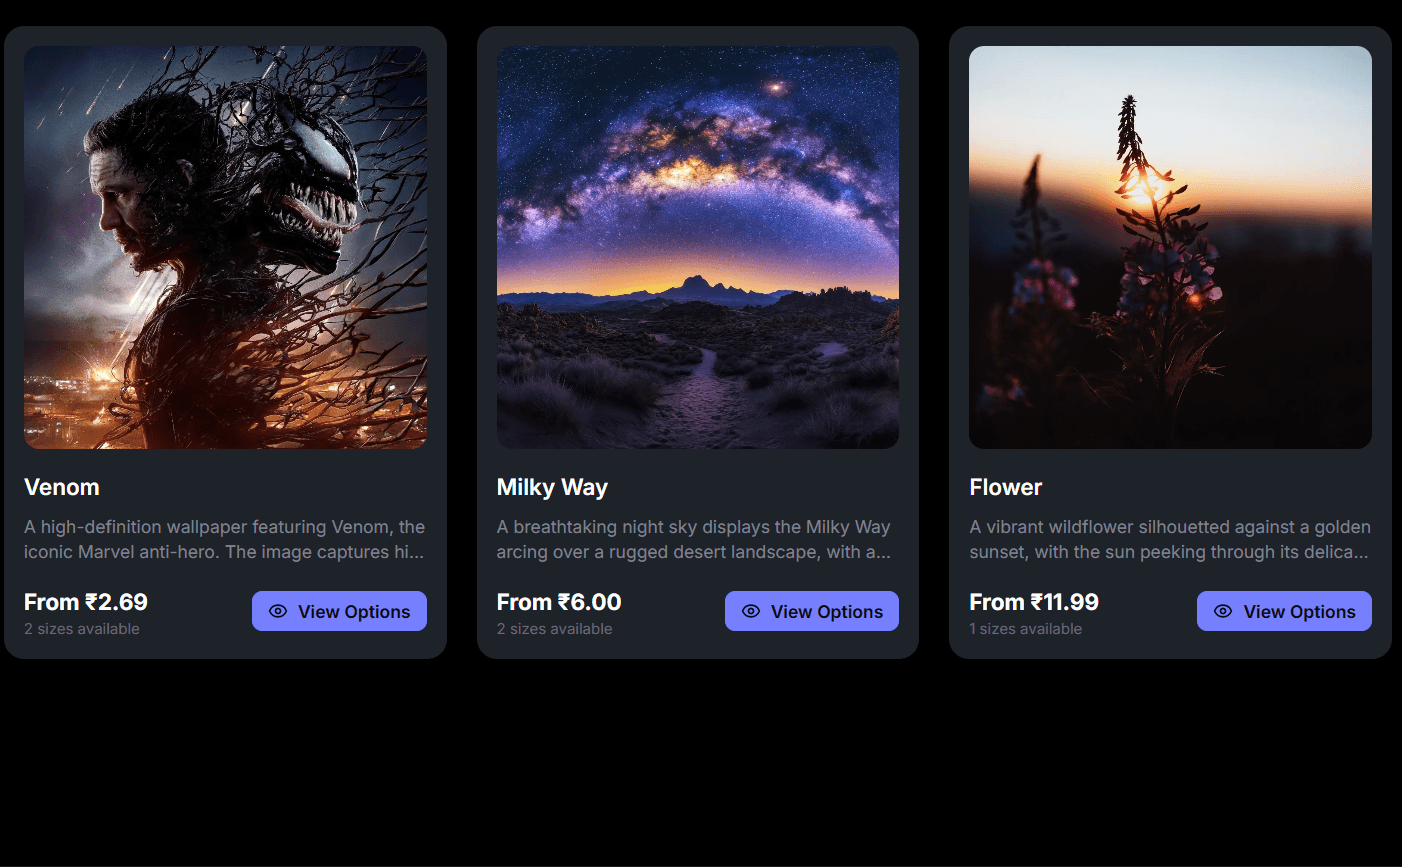Click the From ₹6.00 price label
Image resolution: width=1402 pixels, height=867 pixels.
coord(559,602)
